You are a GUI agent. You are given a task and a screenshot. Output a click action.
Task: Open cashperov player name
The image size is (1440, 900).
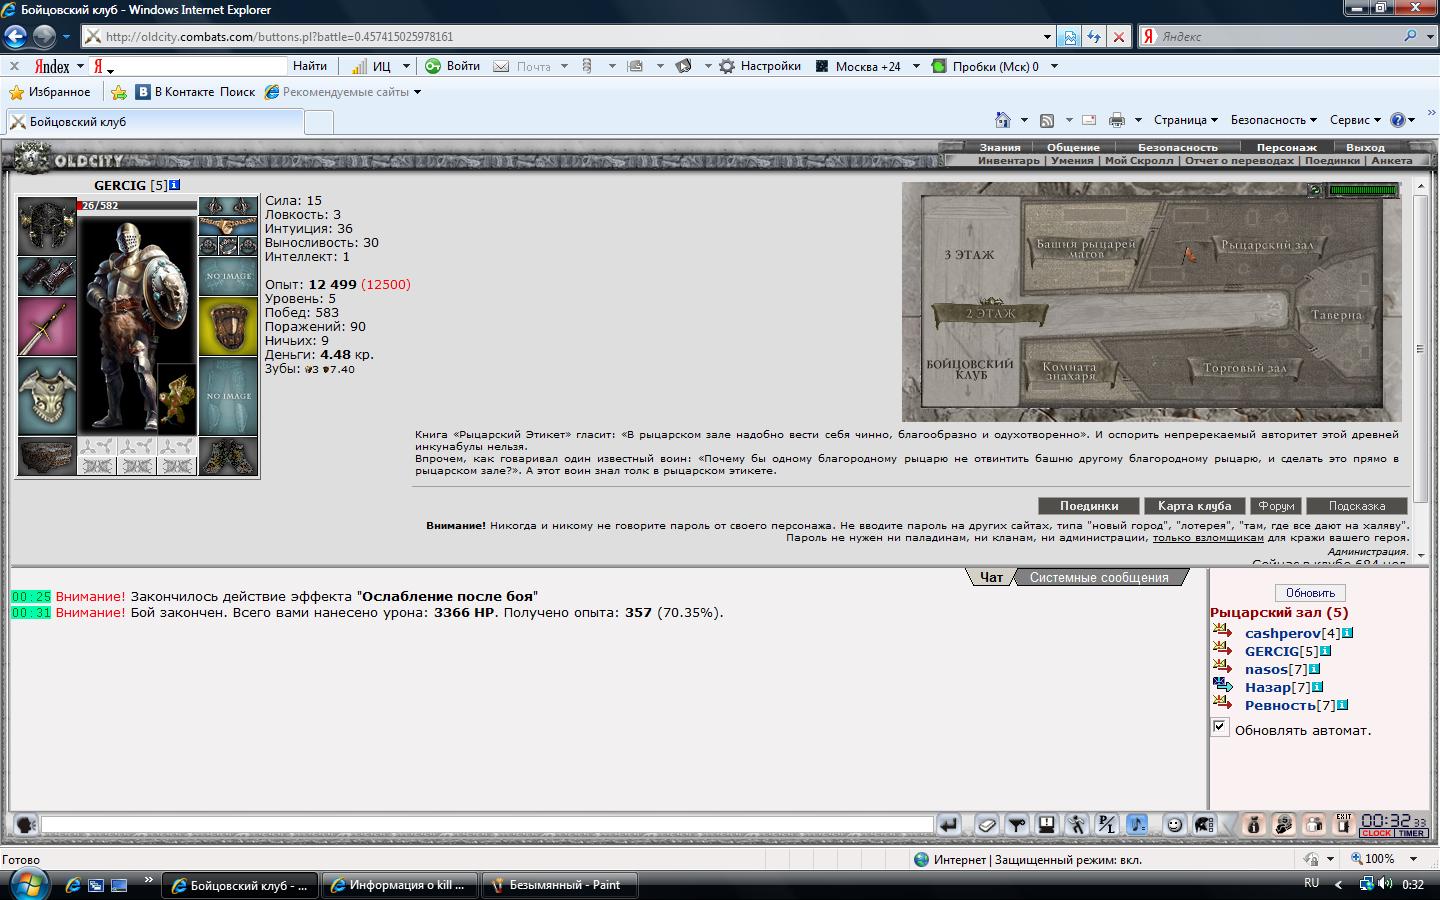[x=1283, y=633]
